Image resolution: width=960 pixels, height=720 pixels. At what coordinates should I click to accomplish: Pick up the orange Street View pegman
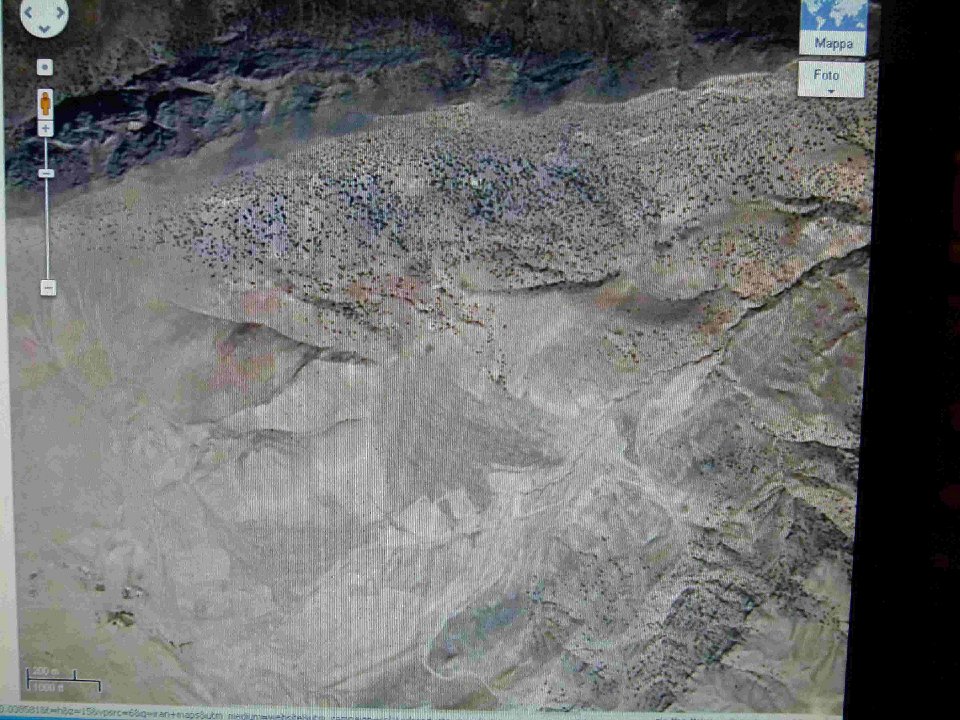pos(45,104)
